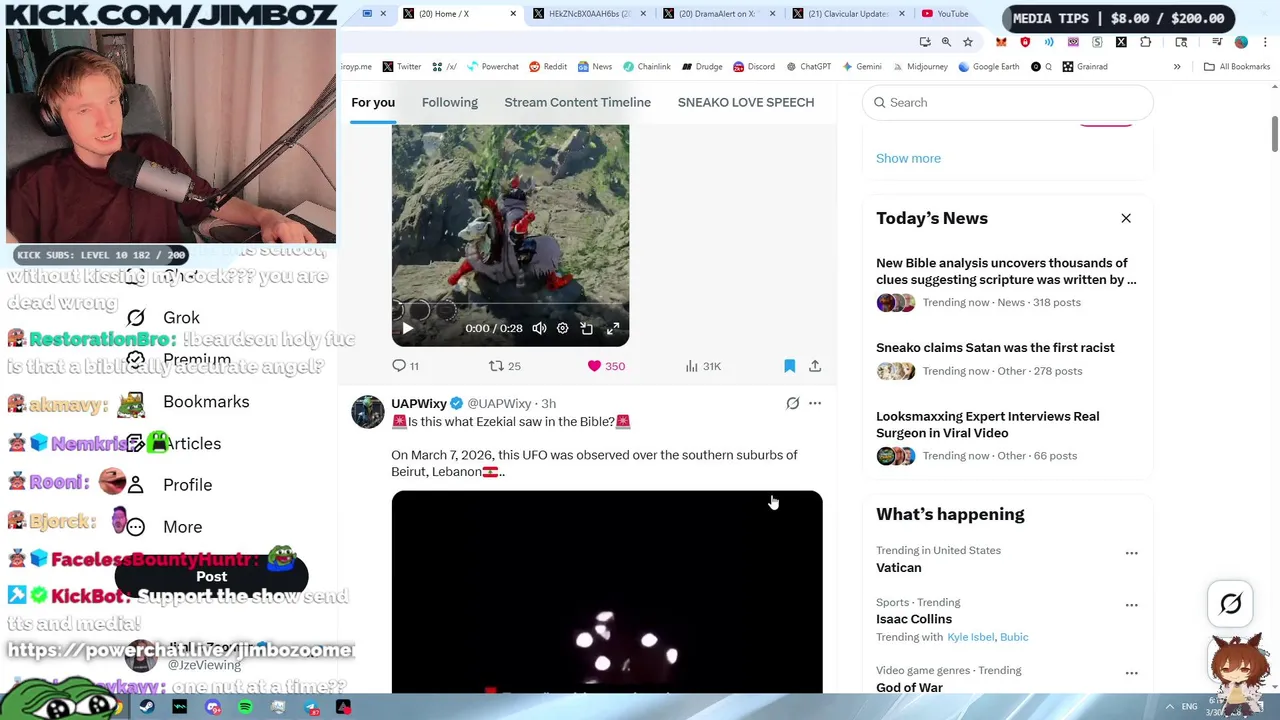The width and height of the screenshot is (1280, 720).
Task: Share the video post via share icon
Action: pyautogui.click(x=815, y=366)
